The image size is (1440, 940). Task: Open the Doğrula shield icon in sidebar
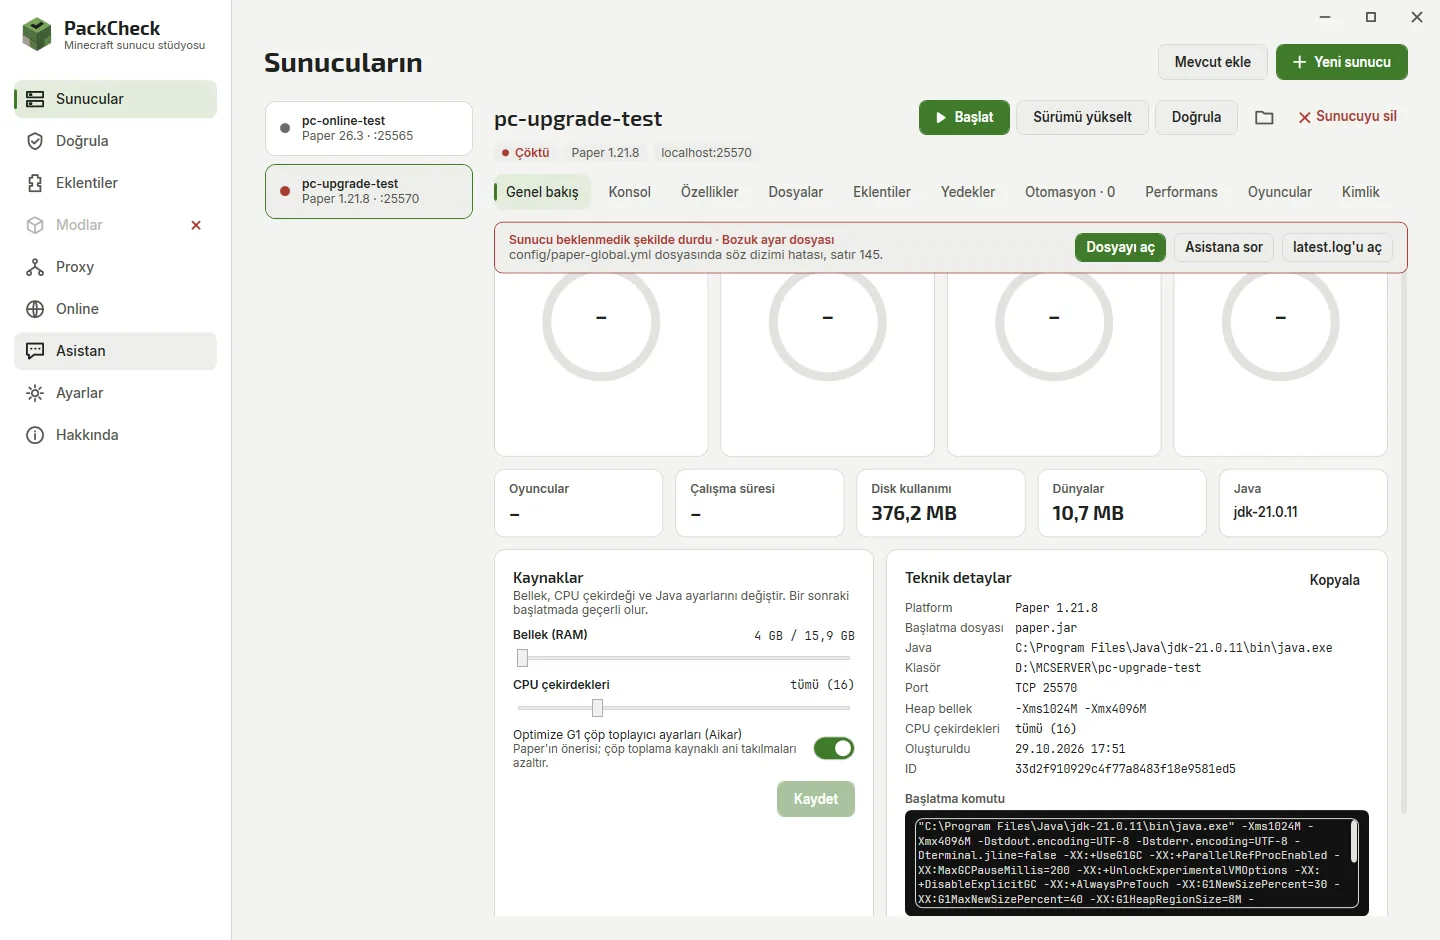tap(35, 141)
